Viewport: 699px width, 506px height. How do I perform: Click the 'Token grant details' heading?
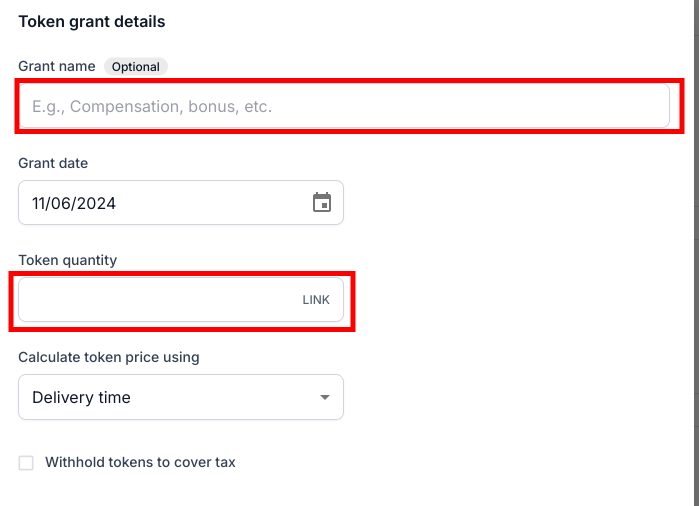(x=92, y=21)
